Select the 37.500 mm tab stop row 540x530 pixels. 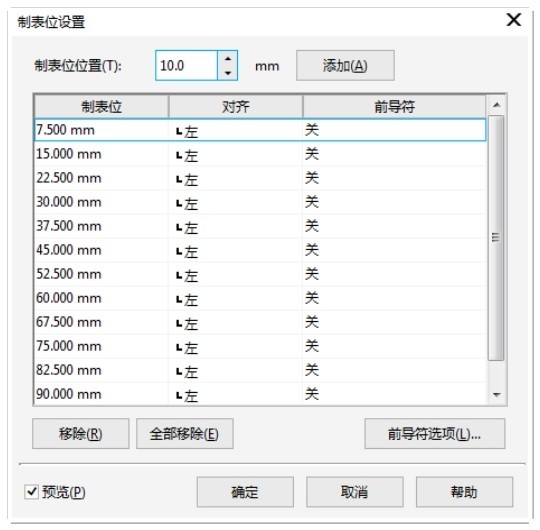[260, 226]
